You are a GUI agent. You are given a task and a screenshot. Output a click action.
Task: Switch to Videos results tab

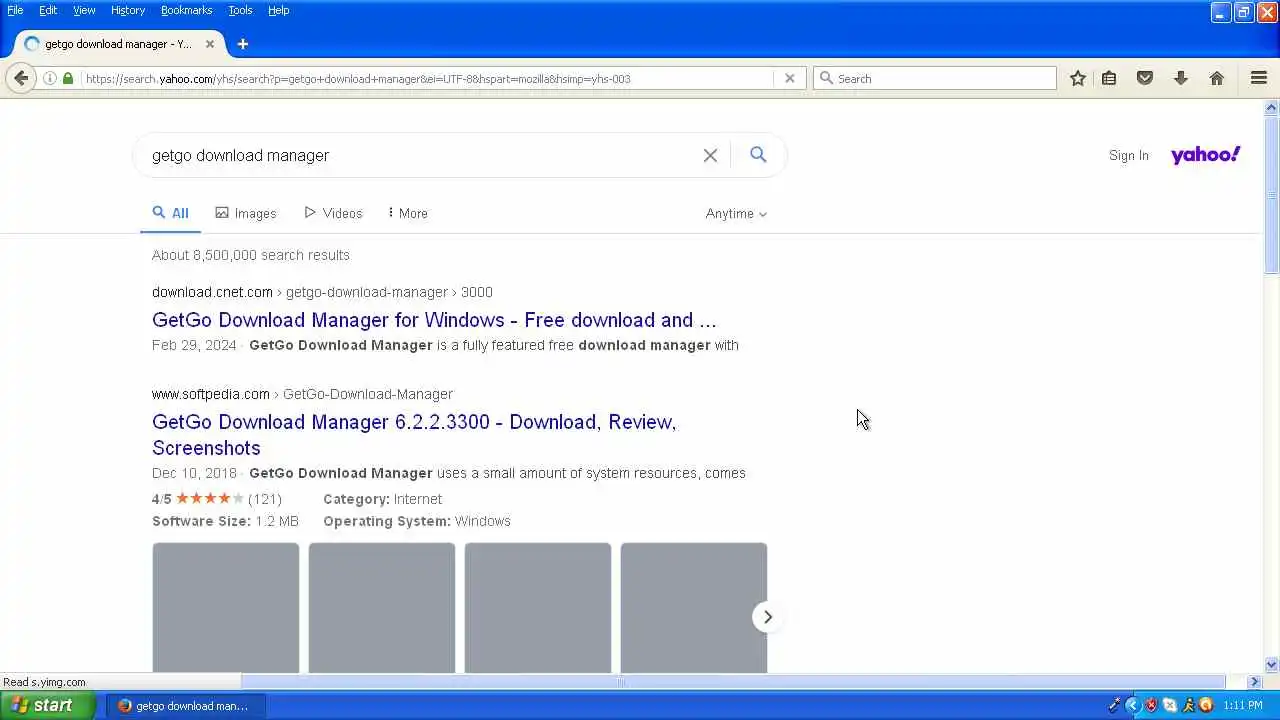[x=333, y=213]
